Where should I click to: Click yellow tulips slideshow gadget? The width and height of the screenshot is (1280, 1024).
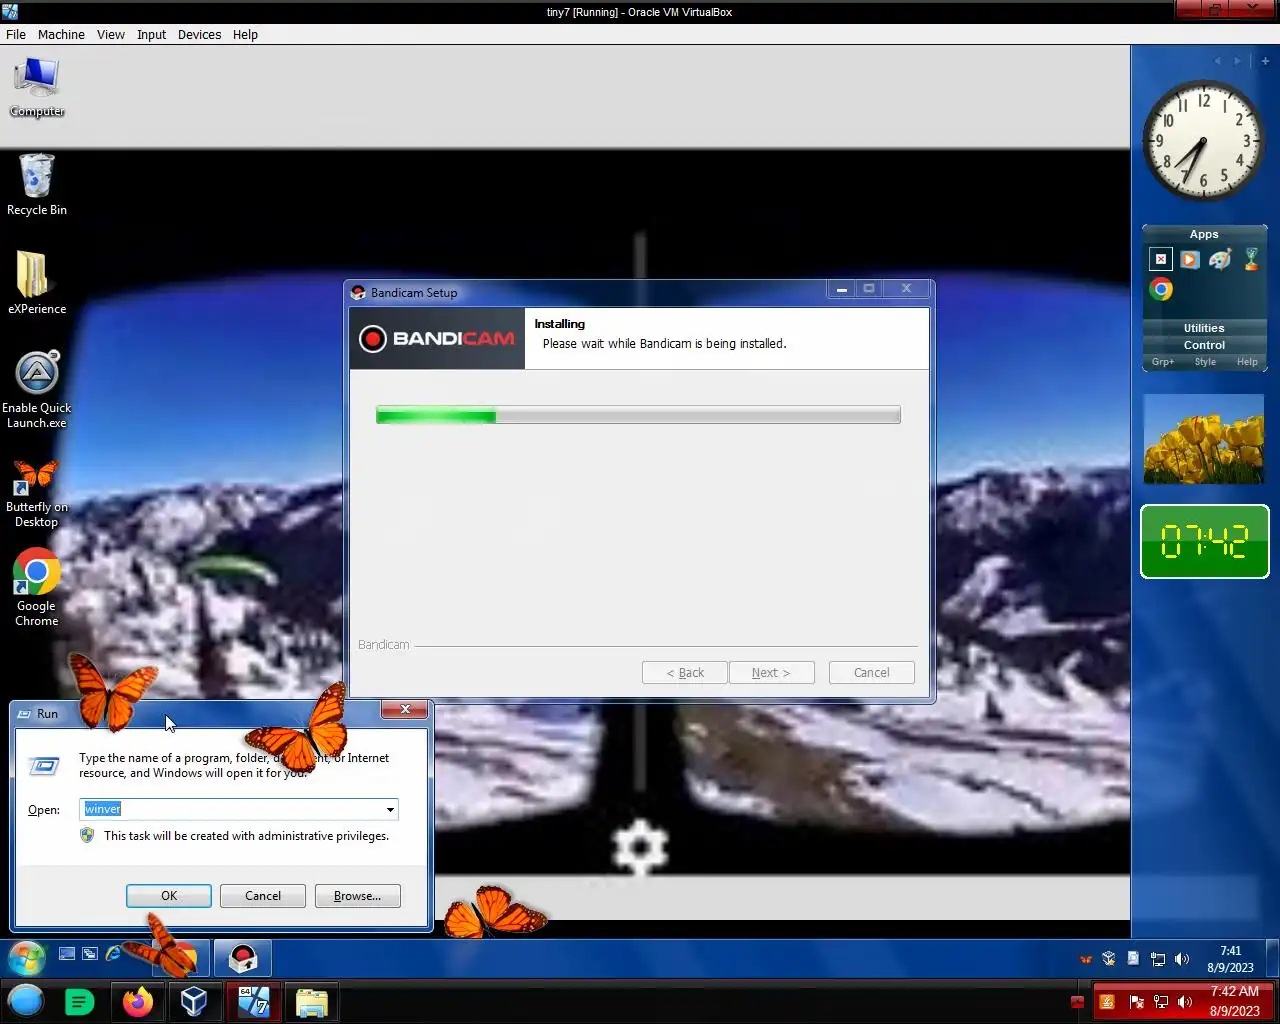(x=1204, y=439)
